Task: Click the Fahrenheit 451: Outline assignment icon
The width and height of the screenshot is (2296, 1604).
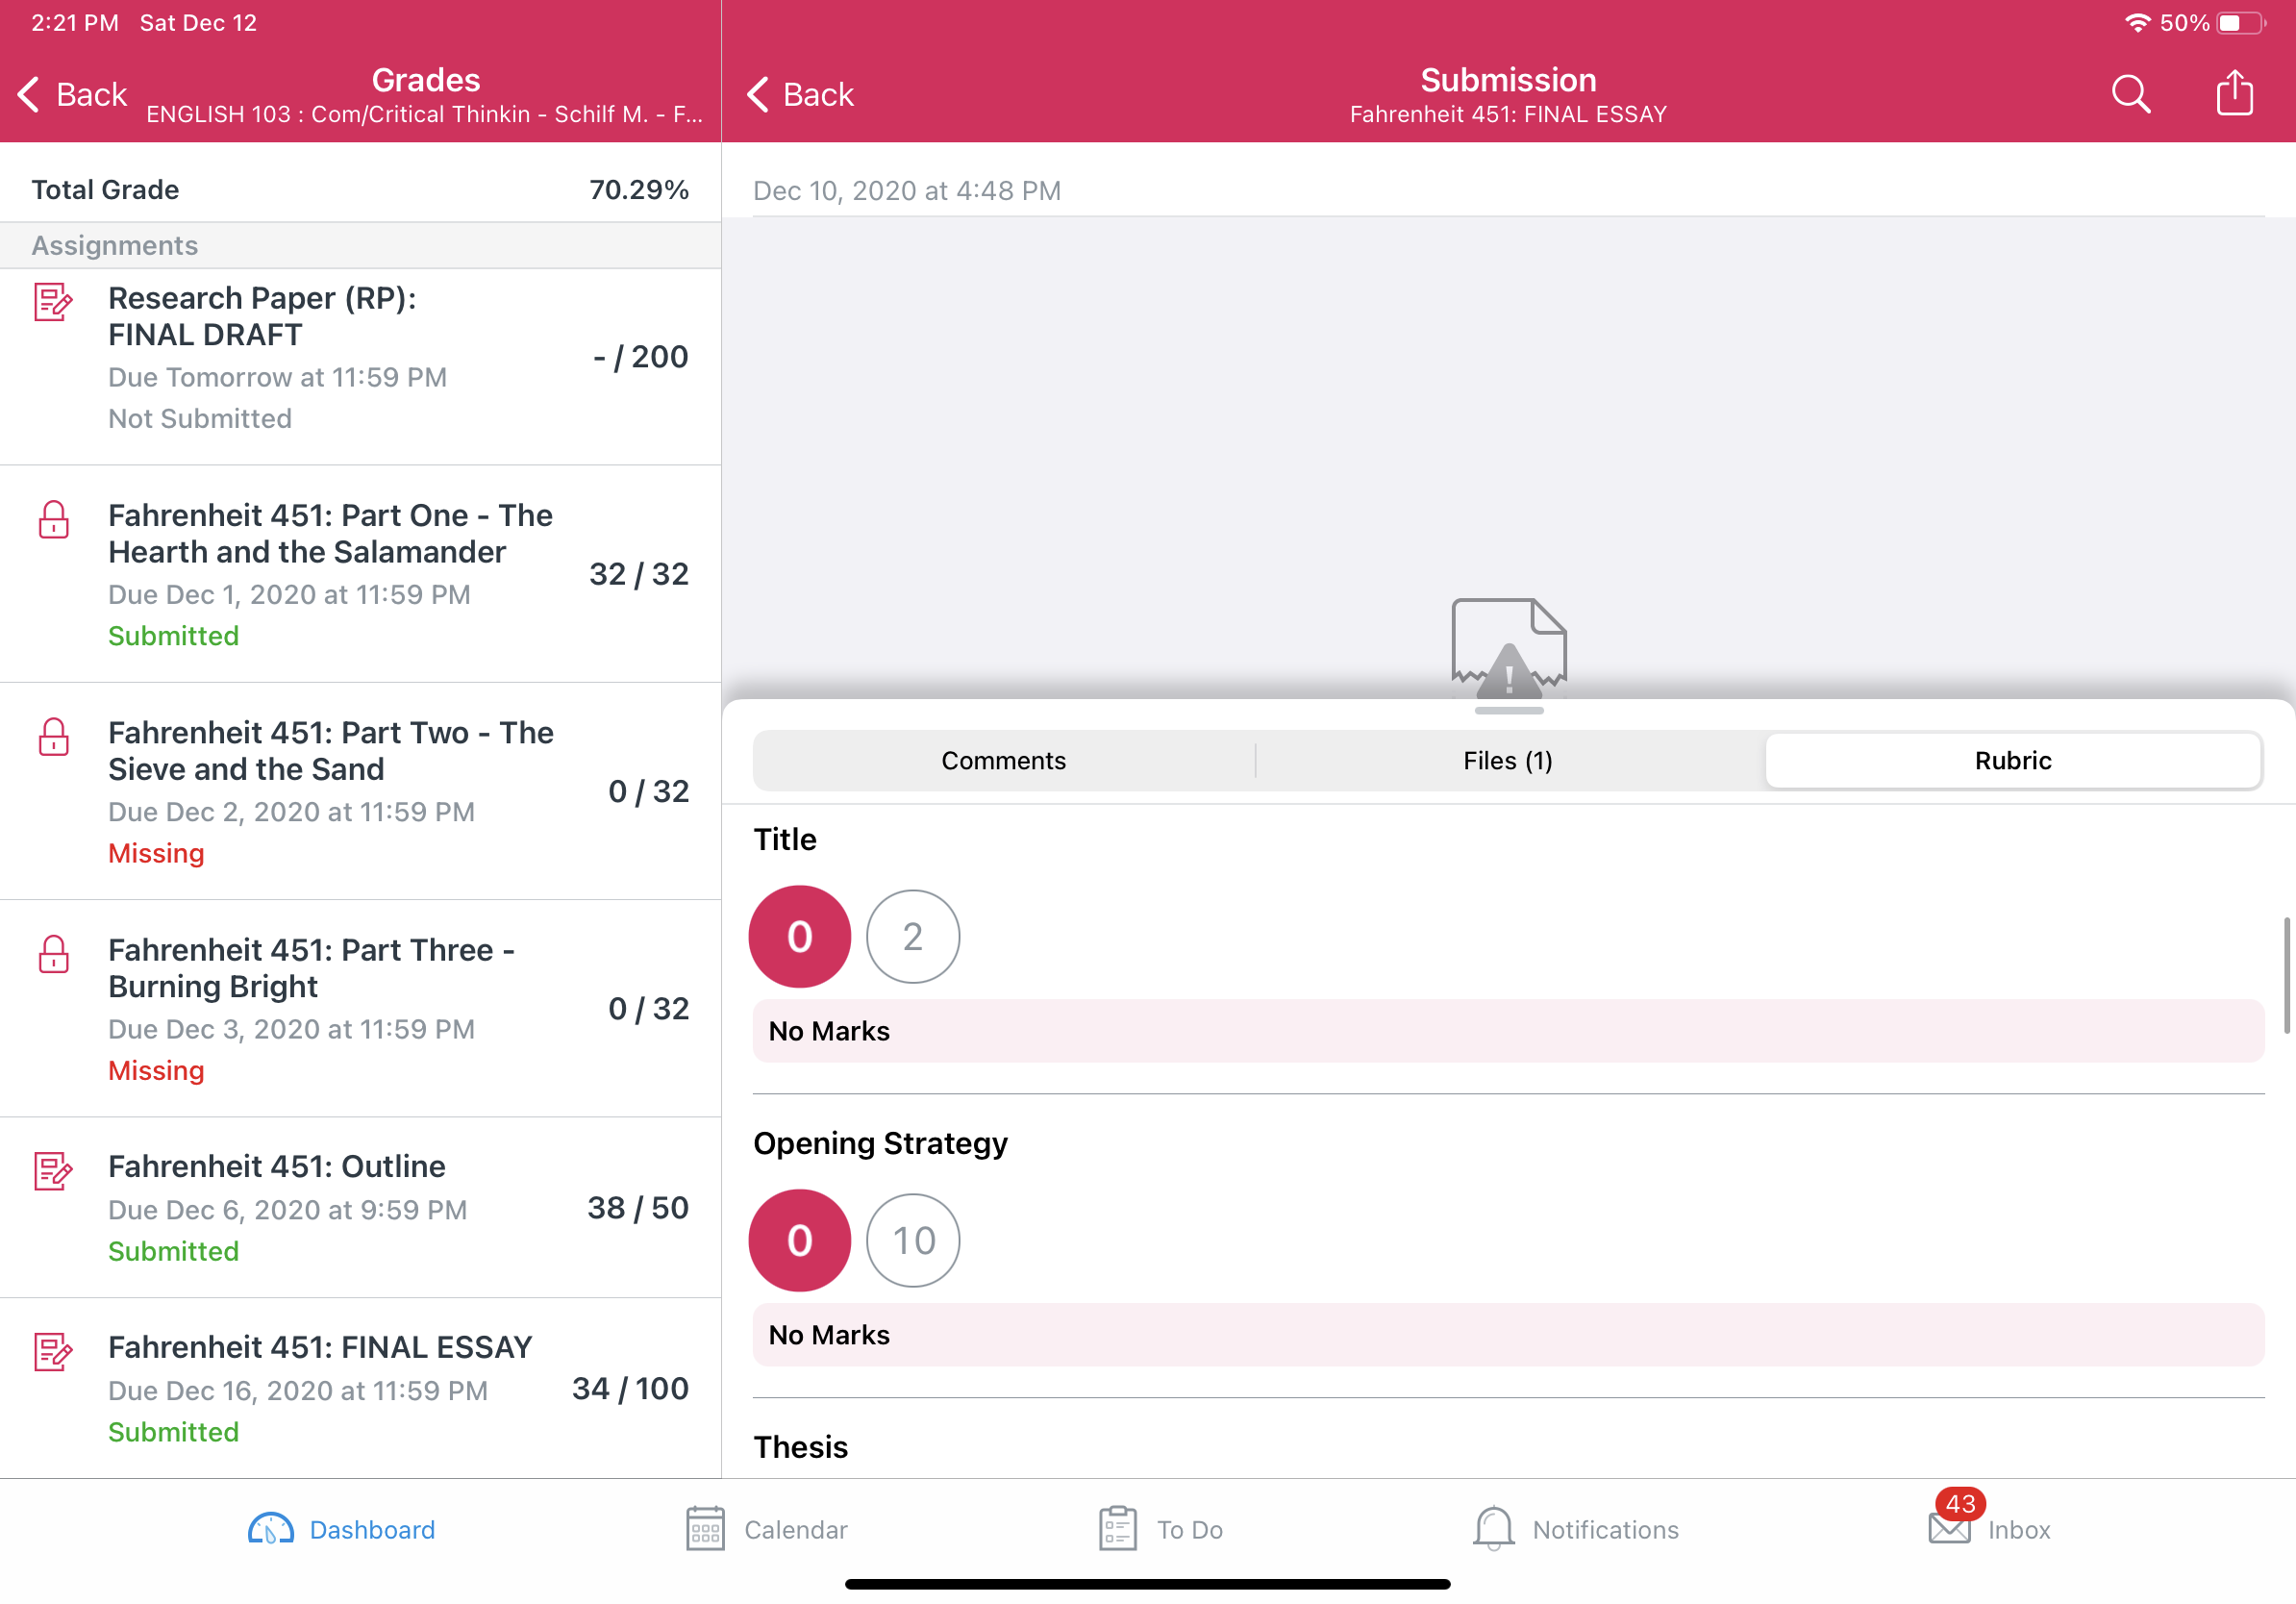Action: pos(53,1170)
